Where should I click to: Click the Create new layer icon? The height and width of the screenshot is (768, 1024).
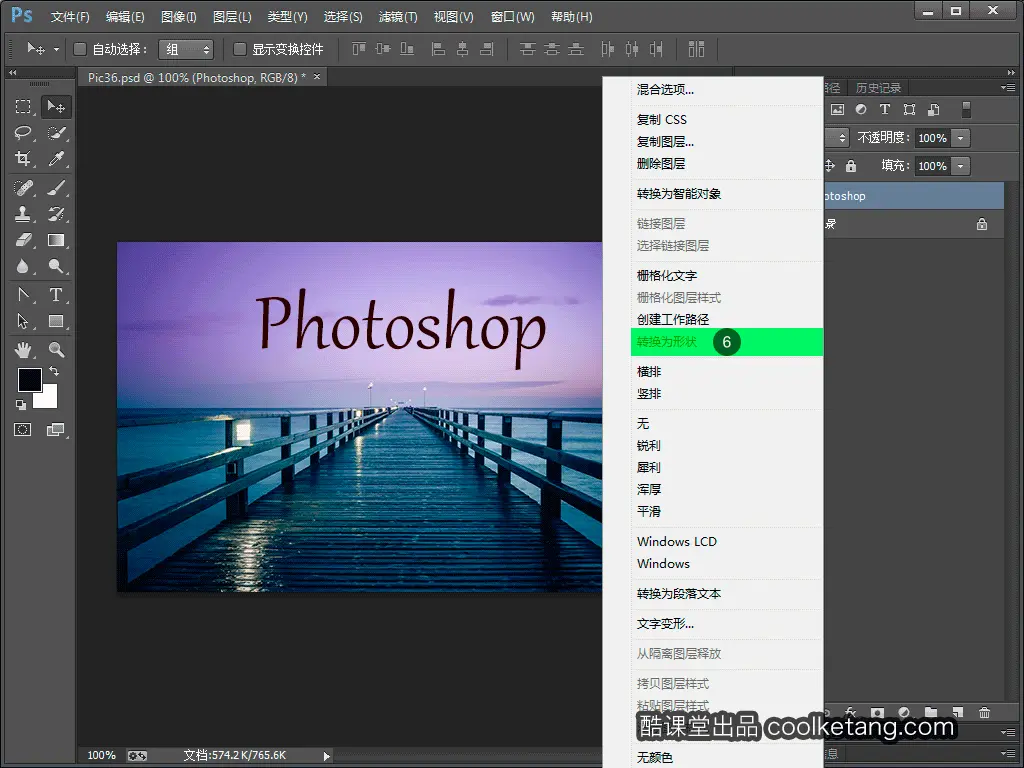[957, 712]
